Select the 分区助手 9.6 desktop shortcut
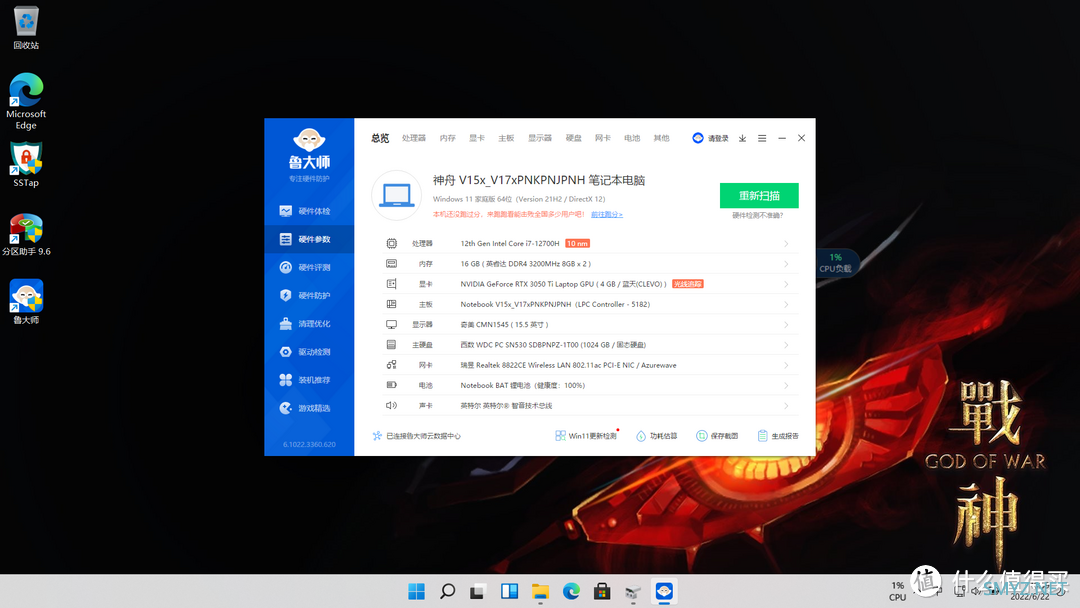The image size is (1080, 608). coord(26,234)
